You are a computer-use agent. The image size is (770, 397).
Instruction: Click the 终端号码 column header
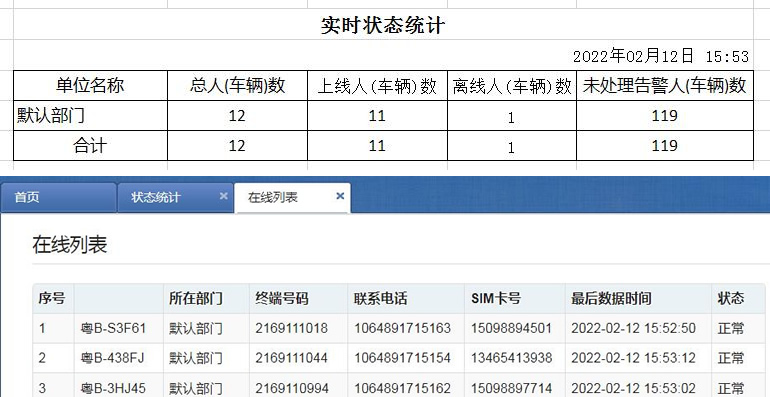(299, 298)
